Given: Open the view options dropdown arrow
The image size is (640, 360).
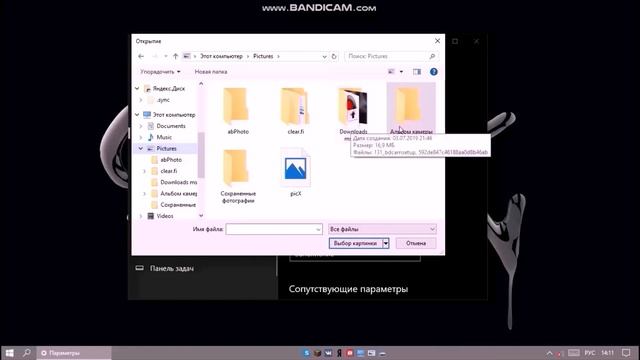Looking at the screenshot, I should pyautogui.click(x=401, y=72).
